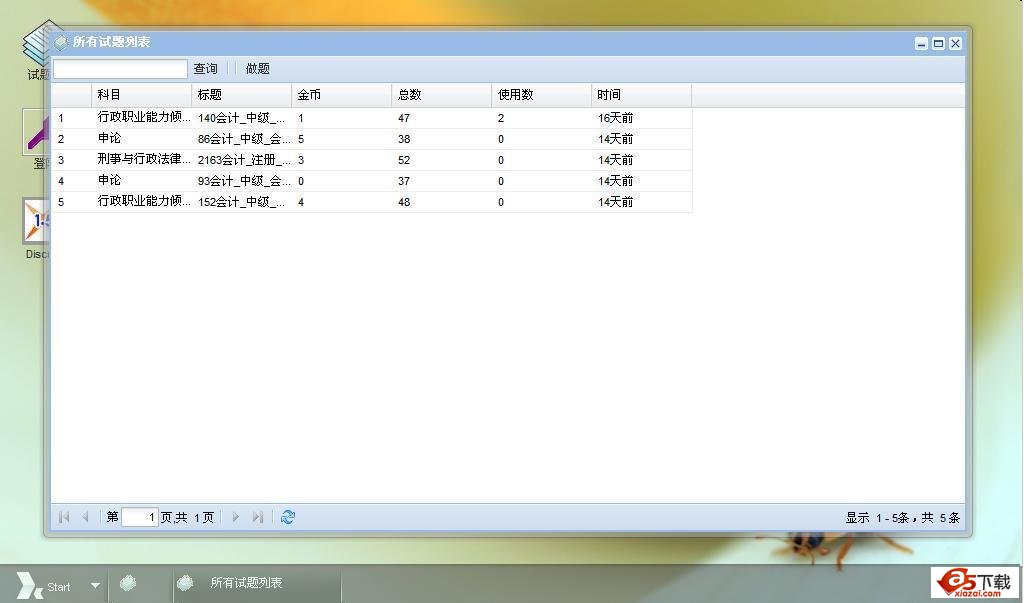Sort by 总数 column header

point(441,95)
